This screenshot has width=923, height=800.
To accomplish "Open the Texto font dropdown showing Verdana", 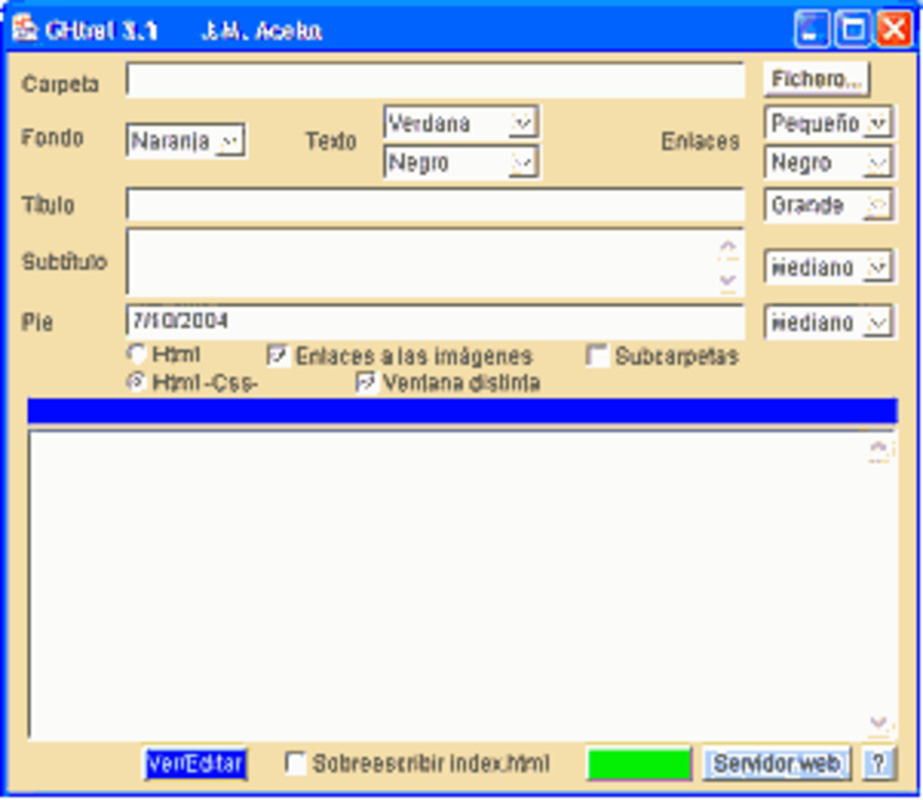I will 460,123.
